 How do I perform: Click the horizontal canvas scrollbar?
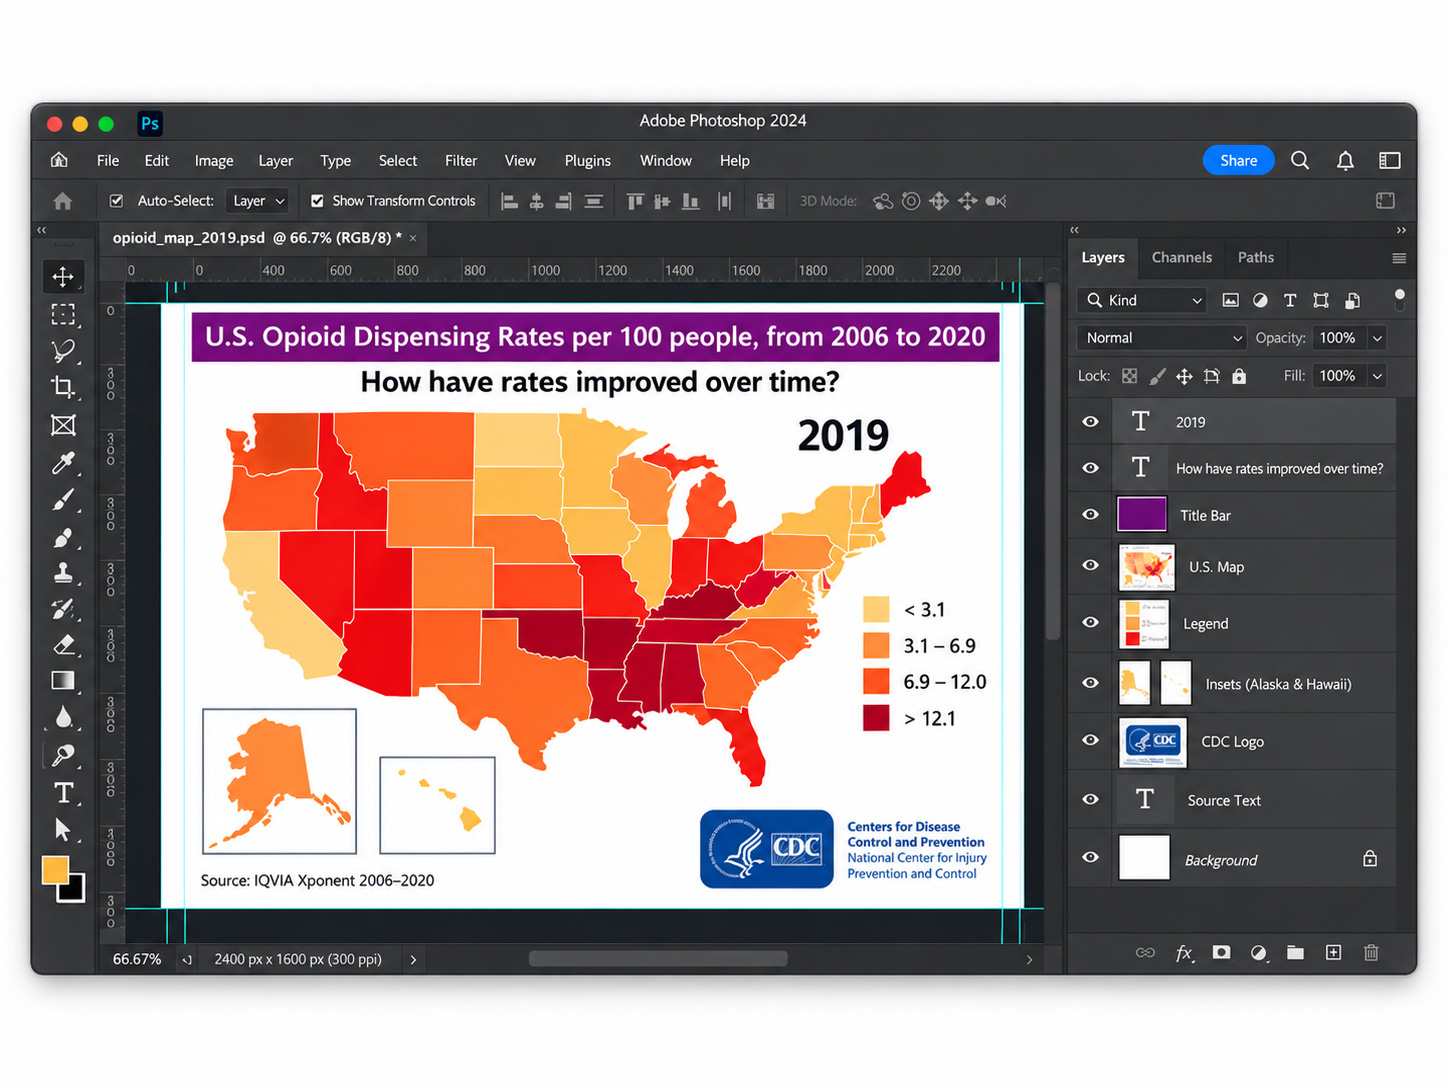[658, 959]
